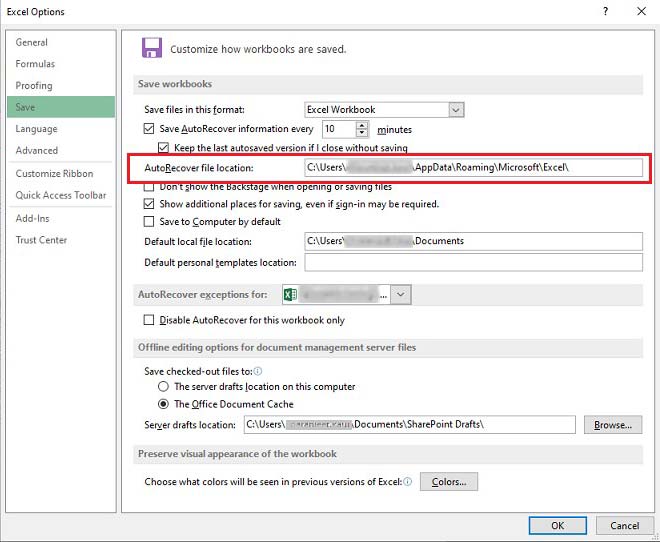Viewport: 660px width, 542px height.
Task: Decrease AutoRecover minutes with down arrow
Action: tap(362, 133)
